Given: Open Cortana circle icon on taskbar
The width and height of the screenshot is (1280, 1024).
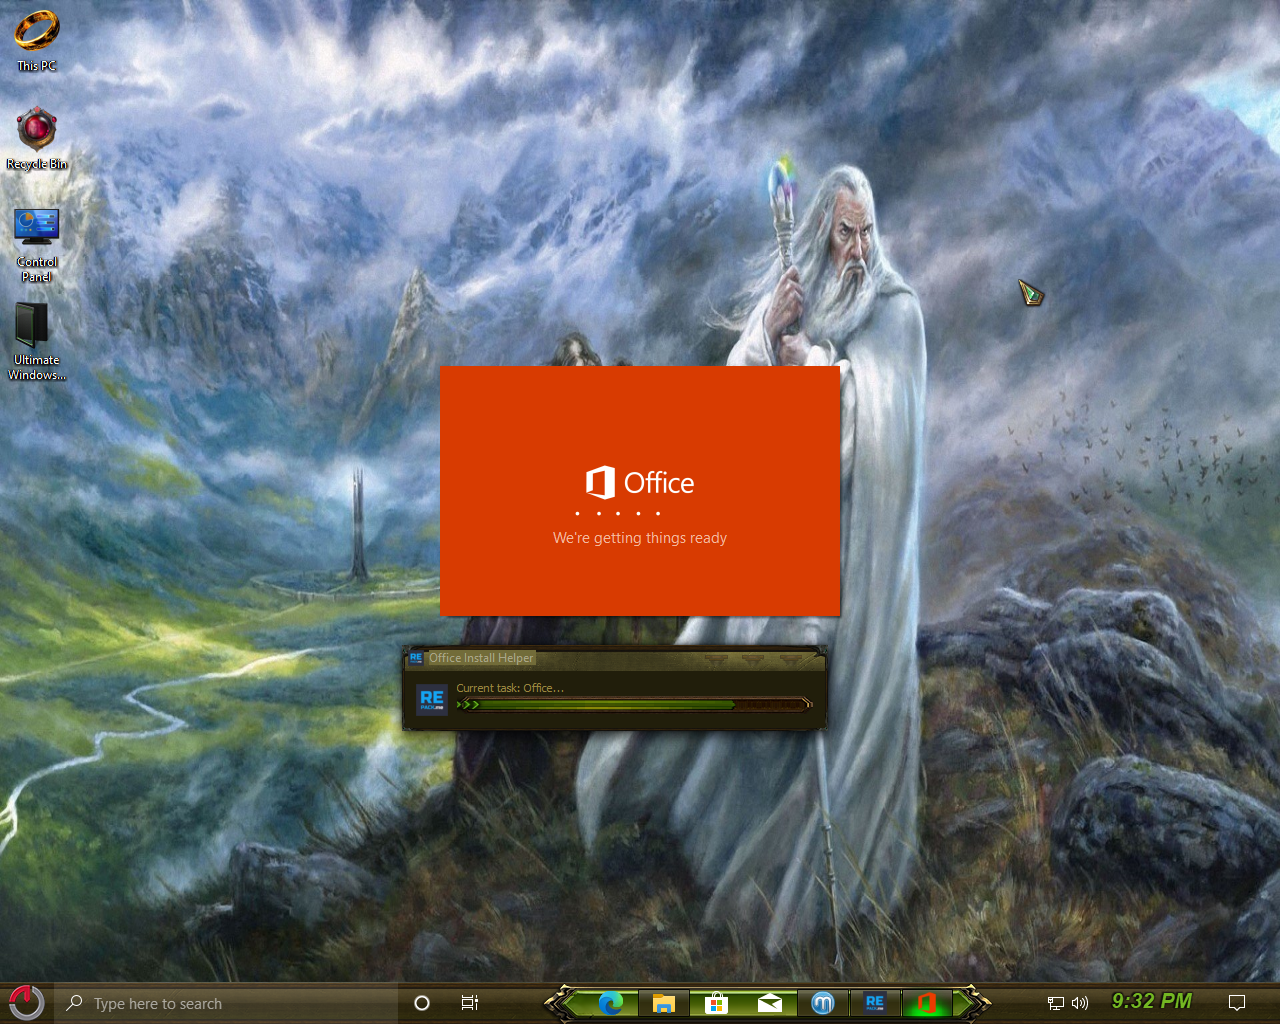Looking at the screenshot, I should (x=422, y=1003).
